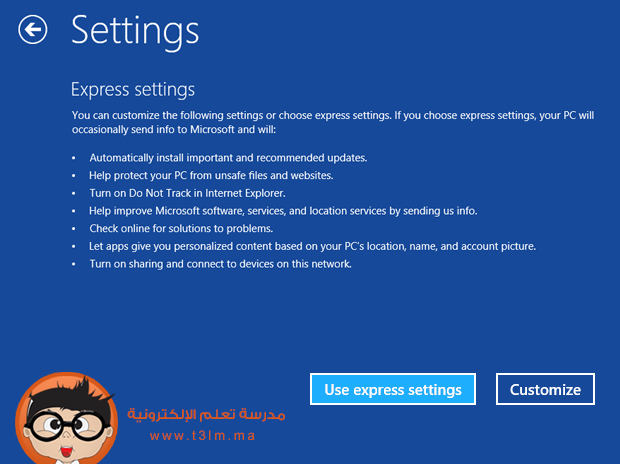
Task: Click the mascot's black round glasses
Action: (x=66, y=426)
